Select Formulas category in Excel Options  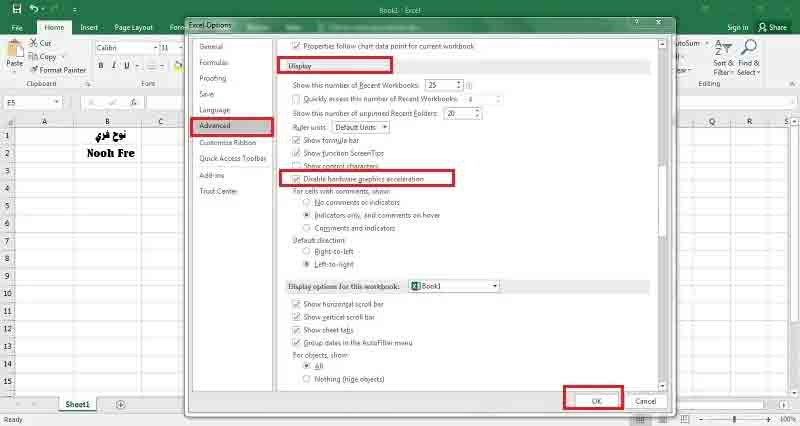tap(214, 62)
